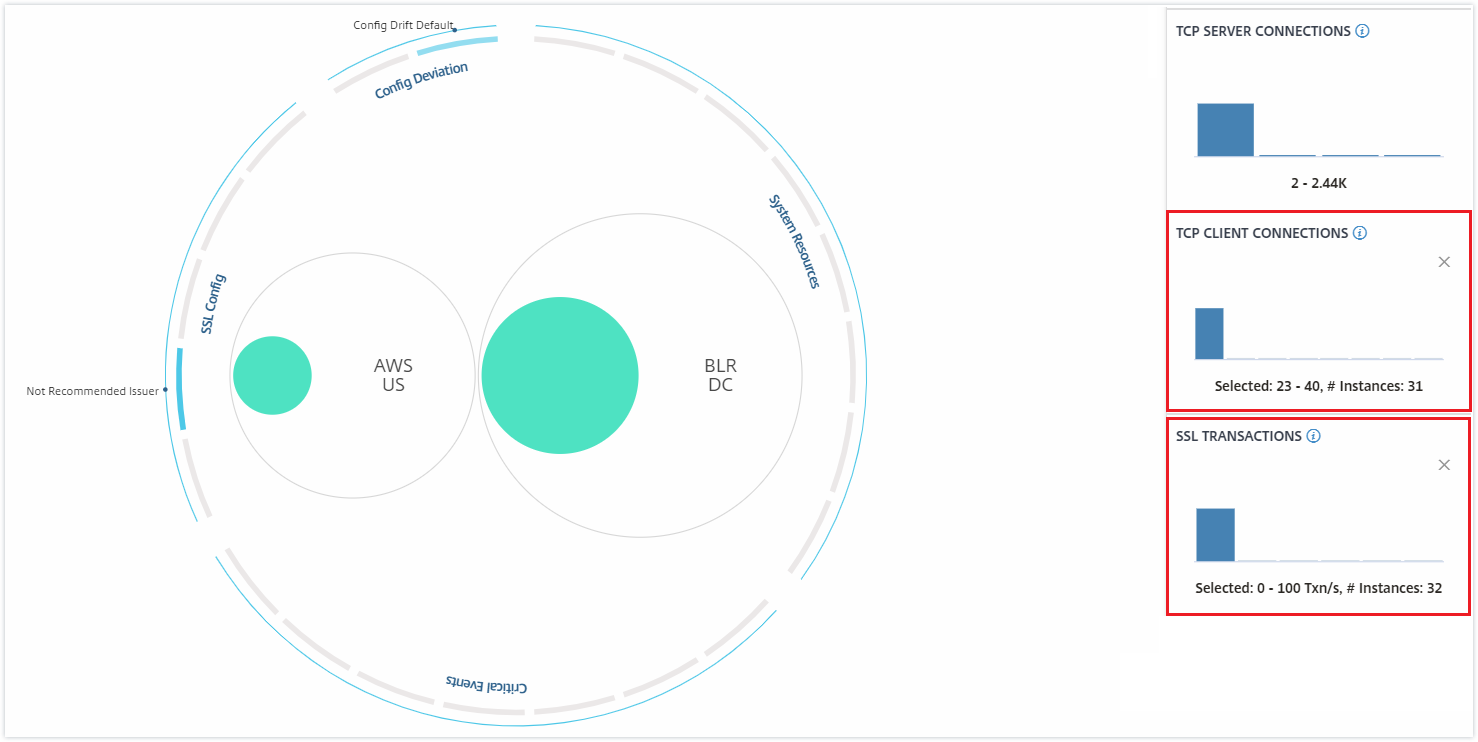Click the 'Selected: 0 - 100 Txn/s' text
This screenshot has width=1478, height=742.
(x=1318, y=588)
